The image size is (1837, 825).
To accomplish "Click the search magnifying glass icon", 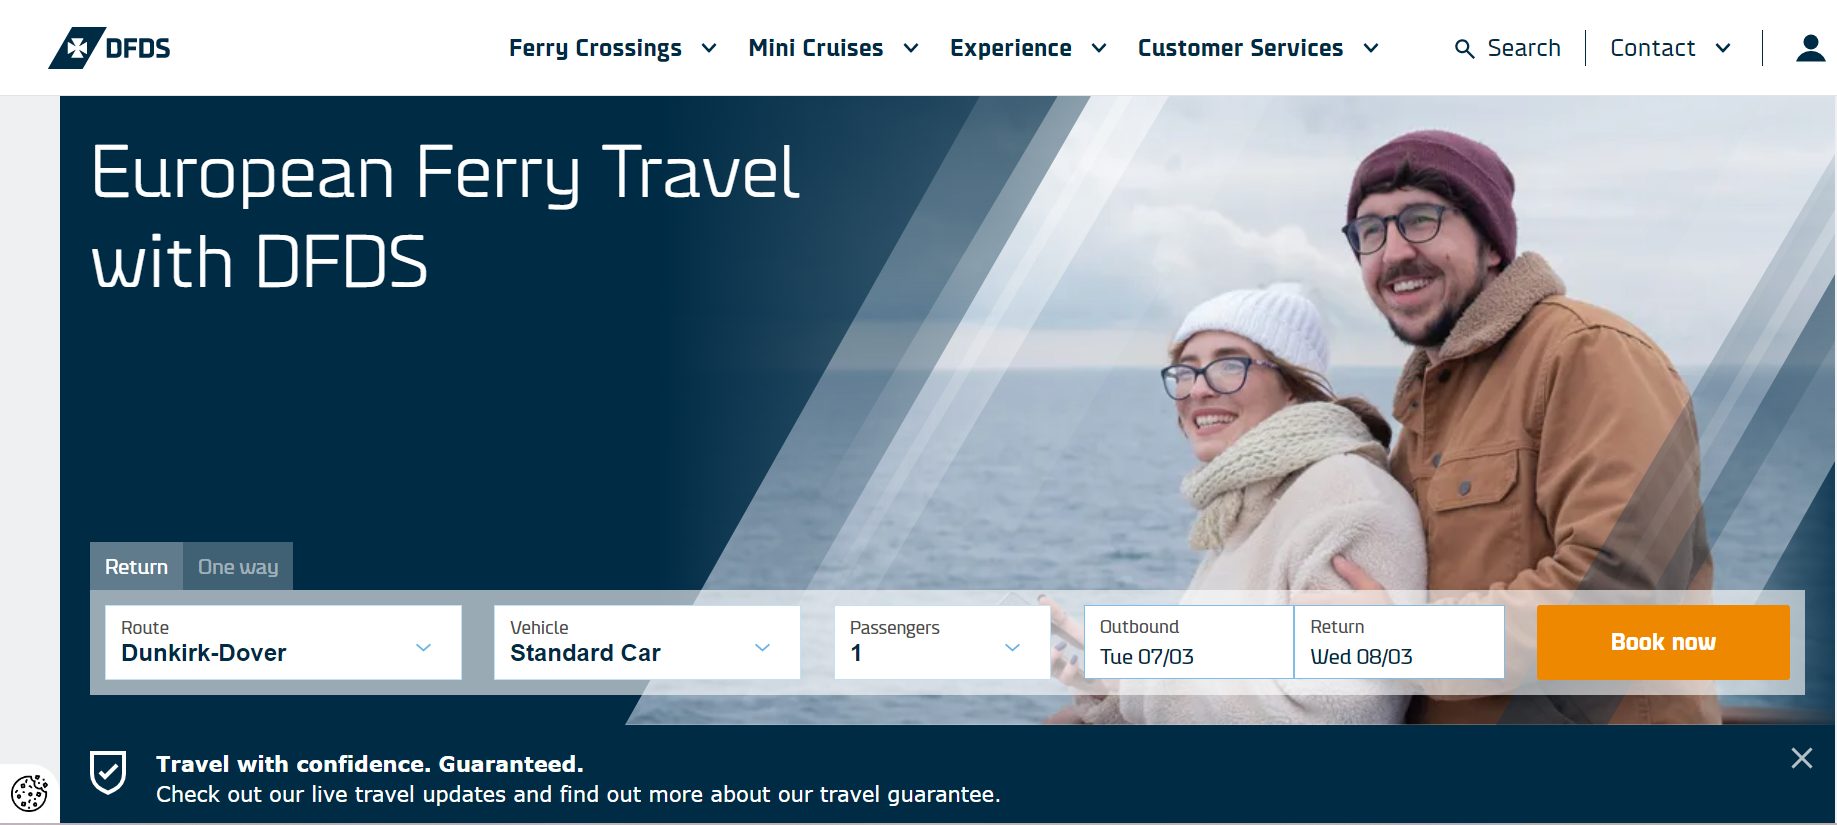I will point(1464,49).
